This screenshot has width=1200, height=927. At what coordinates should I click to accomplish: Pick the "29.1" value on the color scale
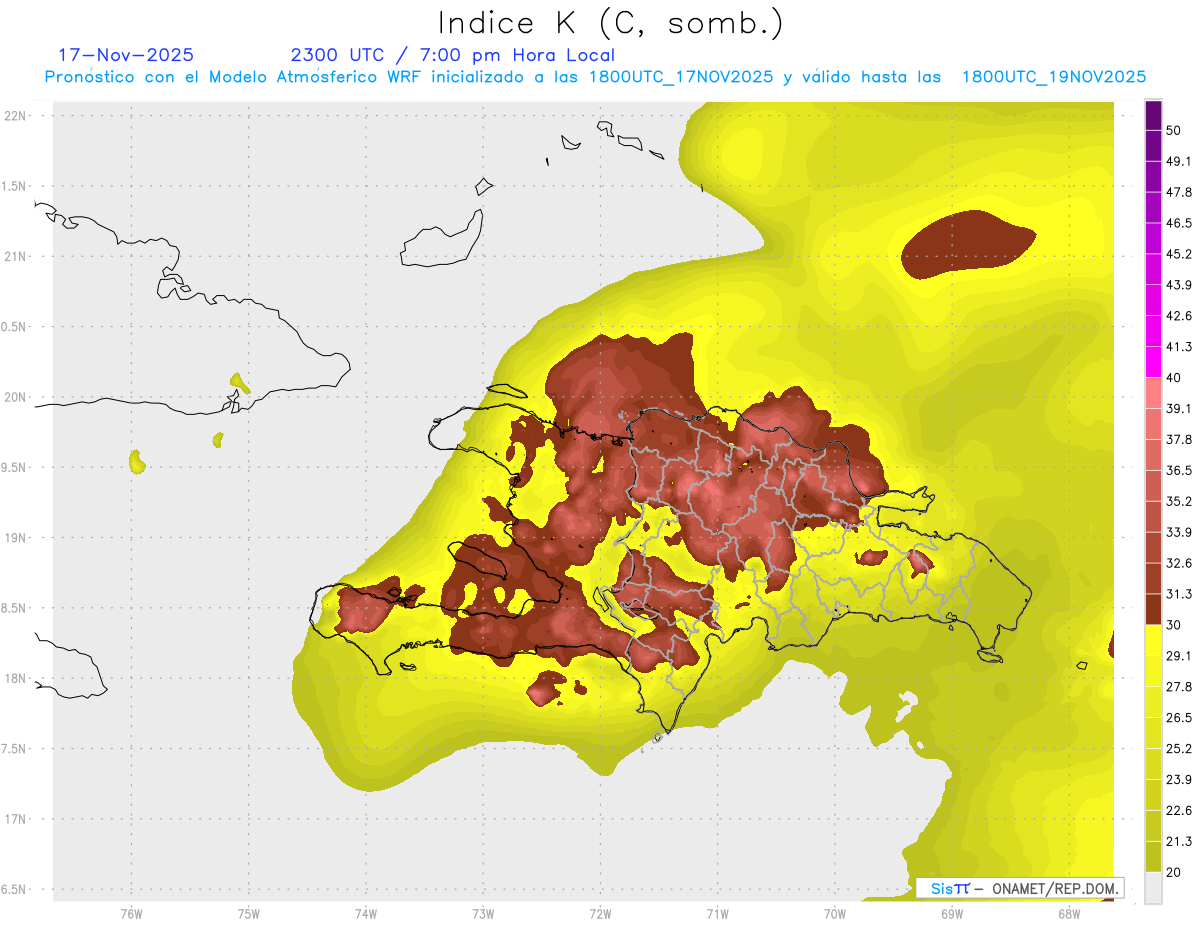coord(1178,656)
